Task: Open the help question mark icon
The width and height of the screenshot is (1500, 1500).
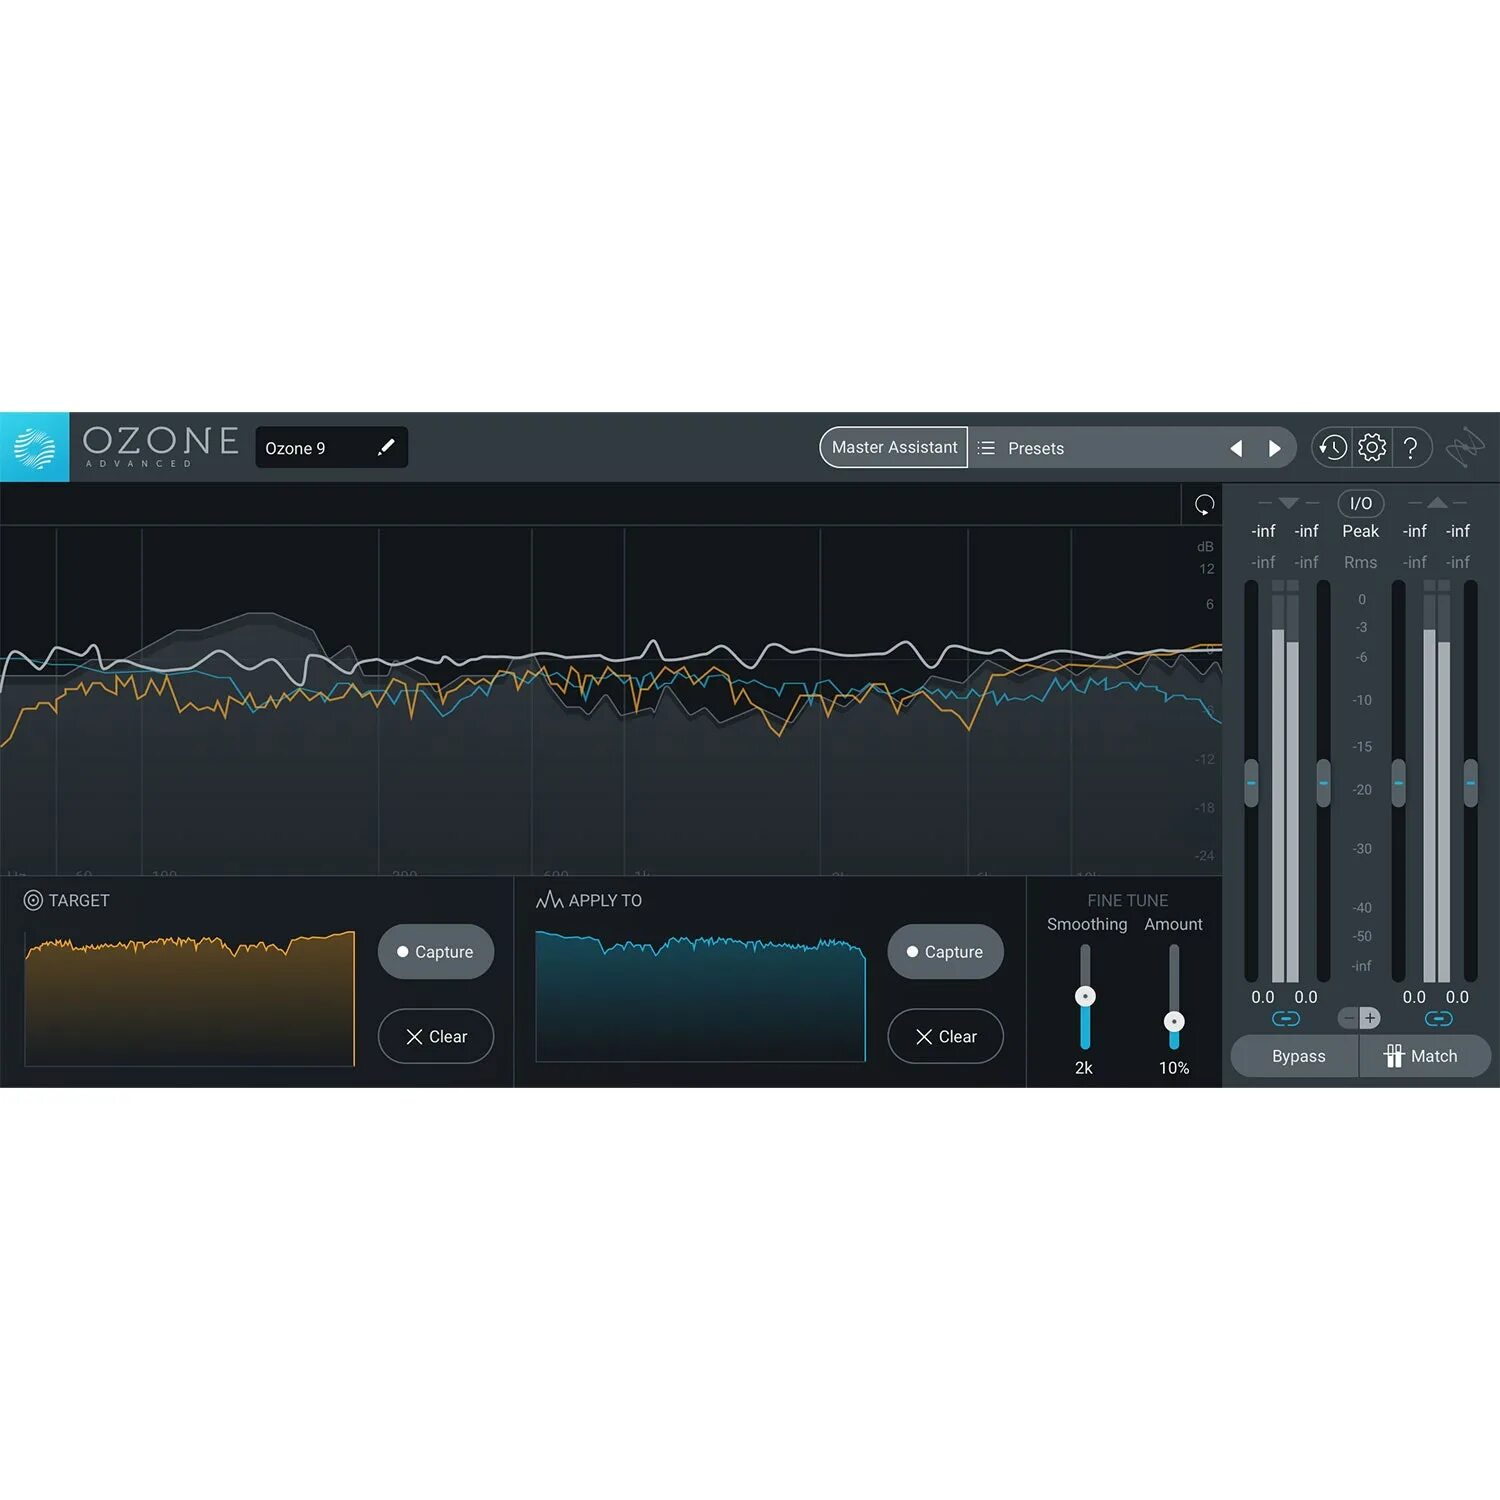Action: (x=1410, y=447)
